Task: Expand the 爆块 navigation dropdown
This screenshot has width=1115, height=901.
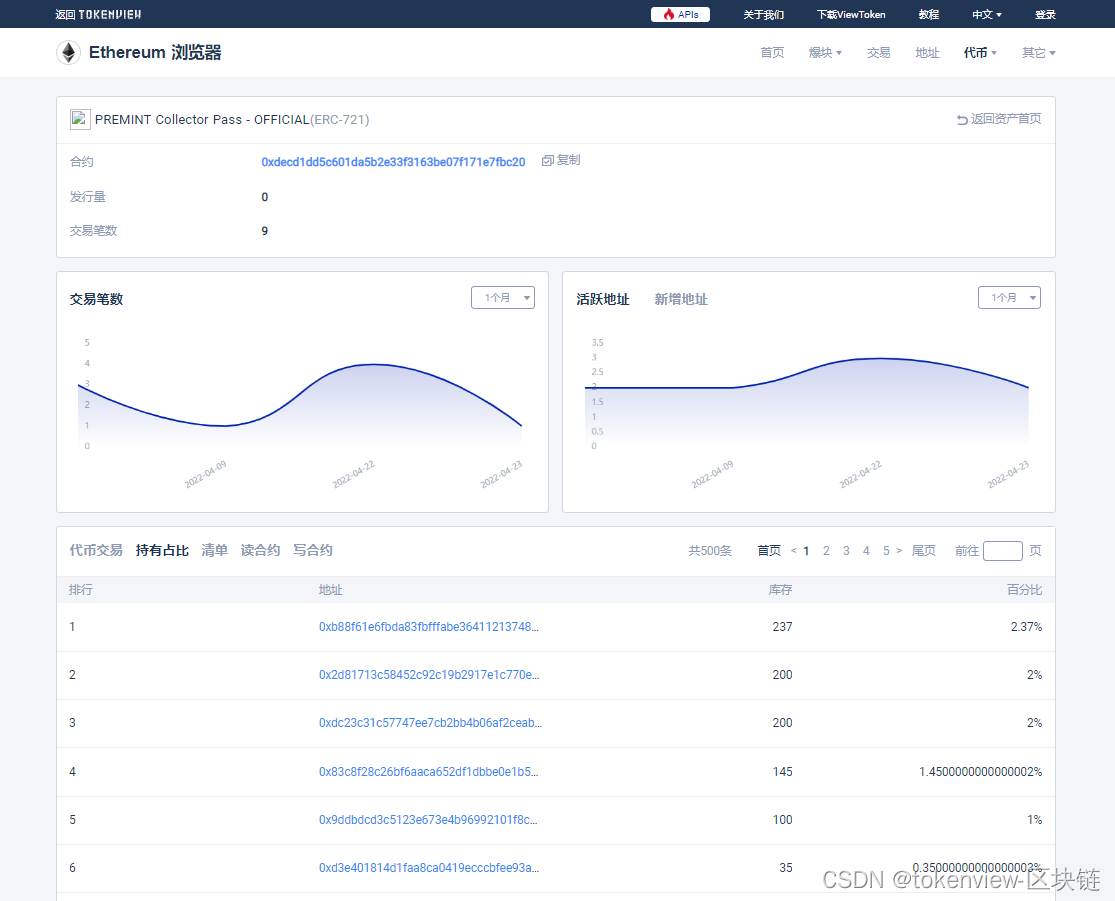Action: 825,53
